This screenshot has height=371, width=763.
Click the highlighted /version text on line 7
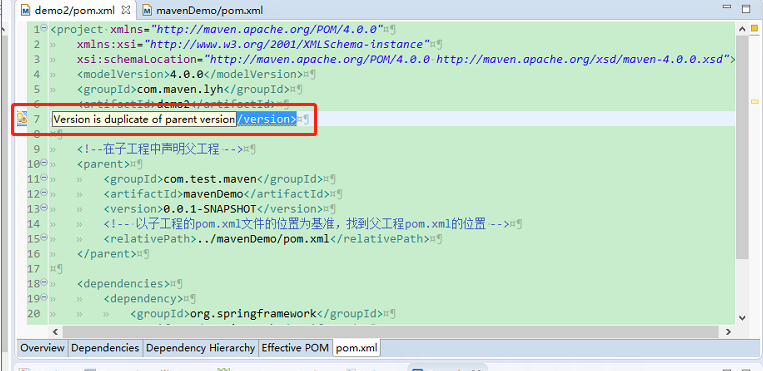coord(267,119)
